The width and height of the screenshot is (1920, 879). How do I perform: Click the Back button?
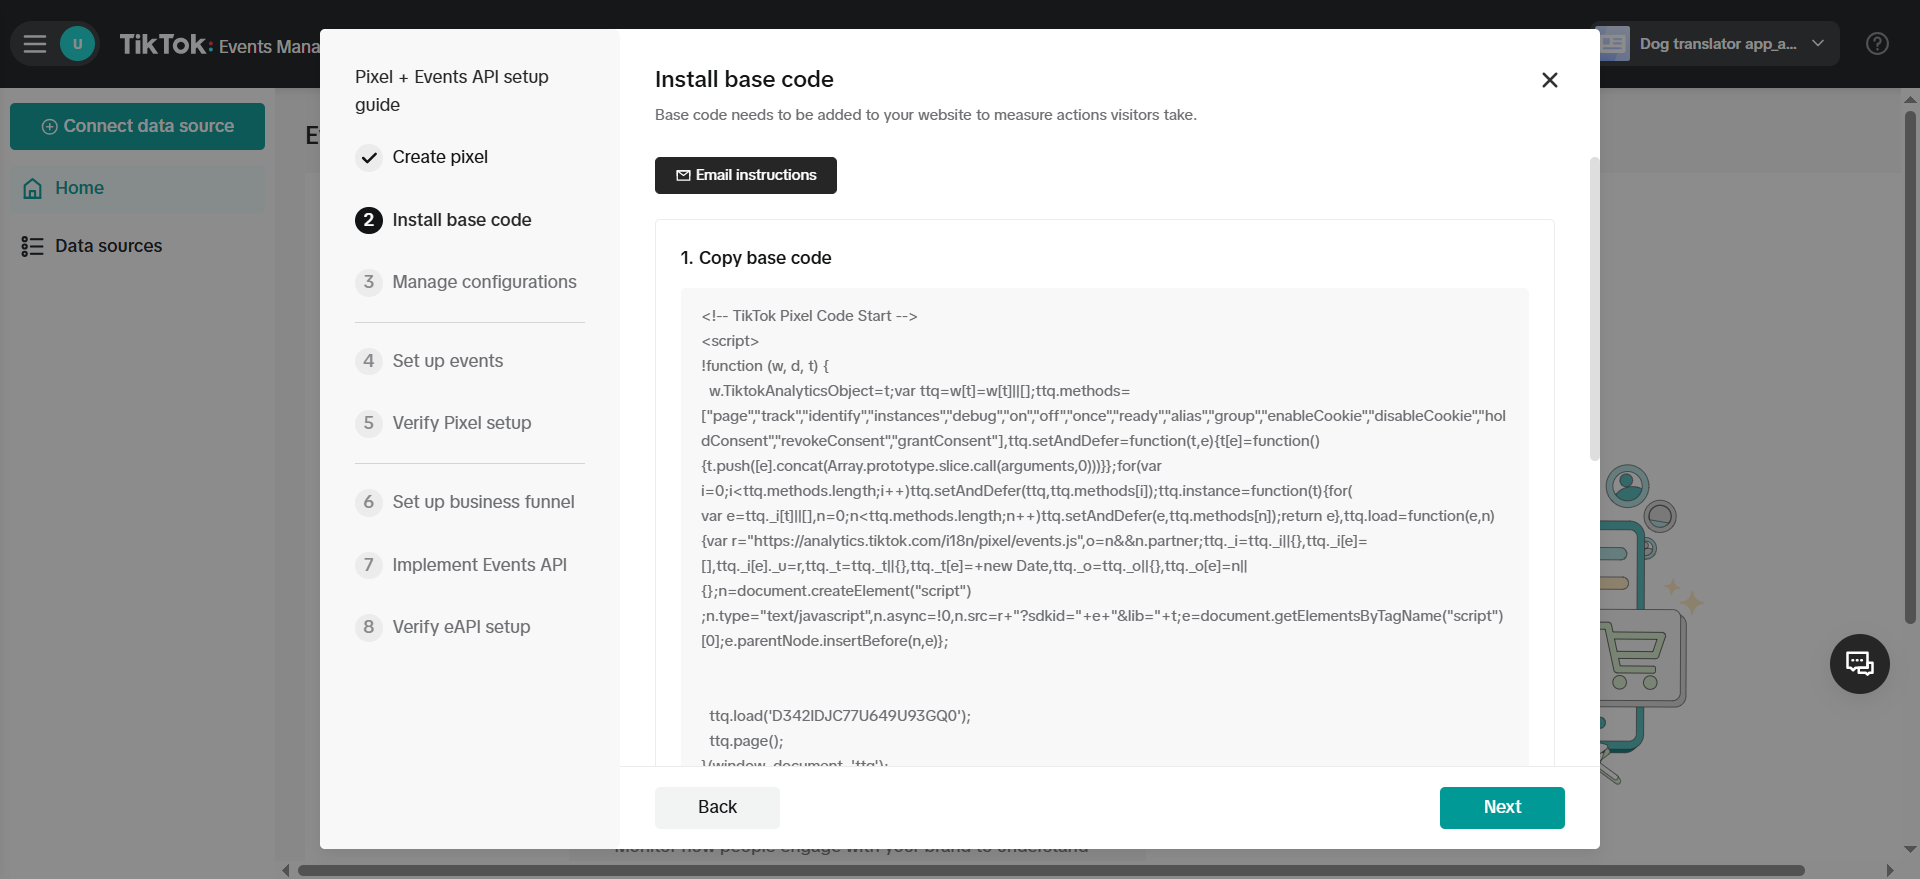point(717,807)
